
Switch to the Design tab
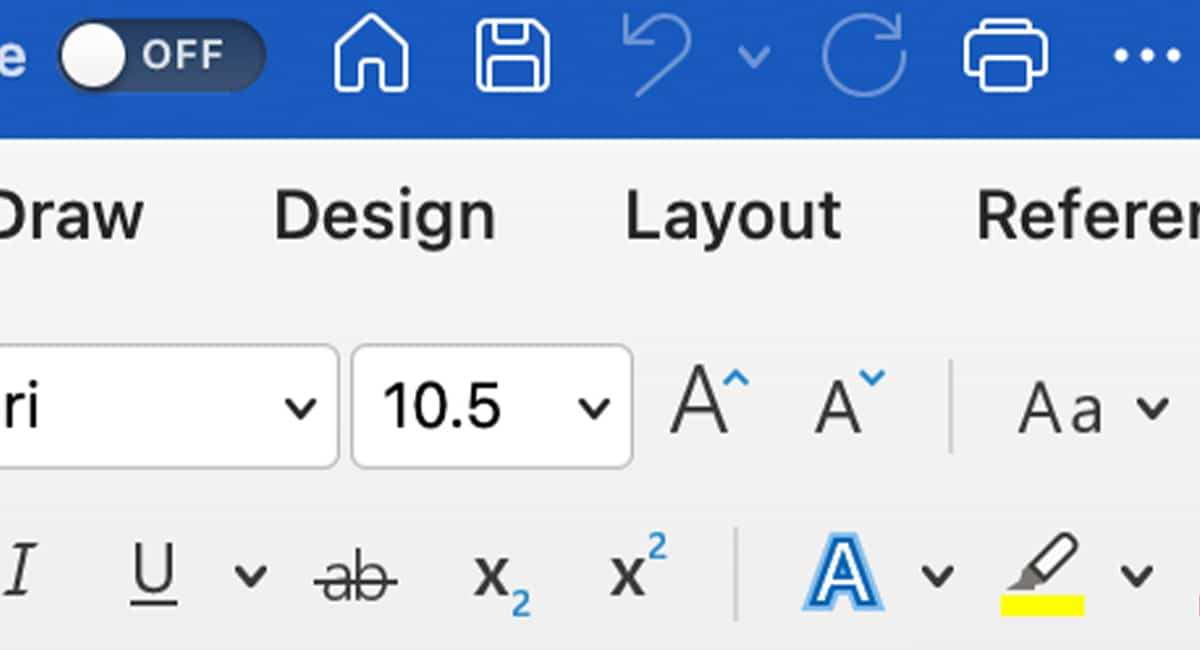coord(385,213)
